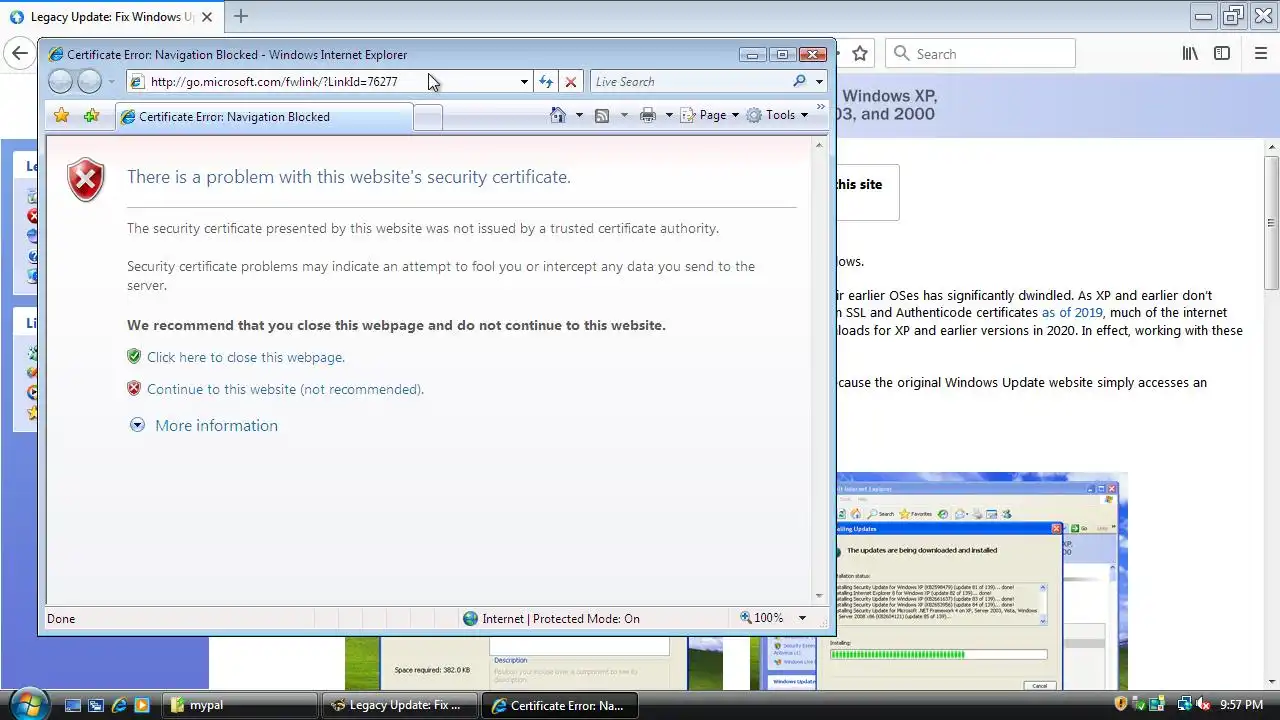Viewport: 1280px width, 720px height.
Task: Click the IE page scrollbar down arrow
Action: 819,595
